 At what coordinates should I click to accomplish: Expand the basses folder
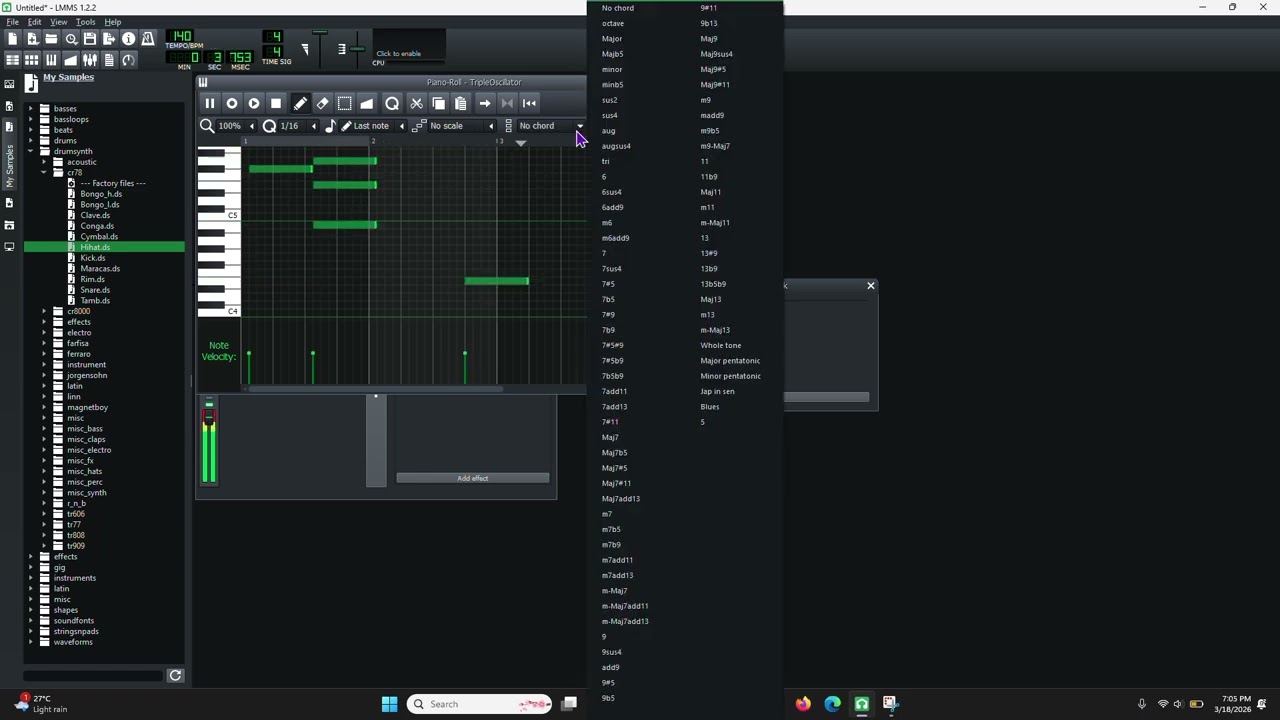[x=30, y=108]
